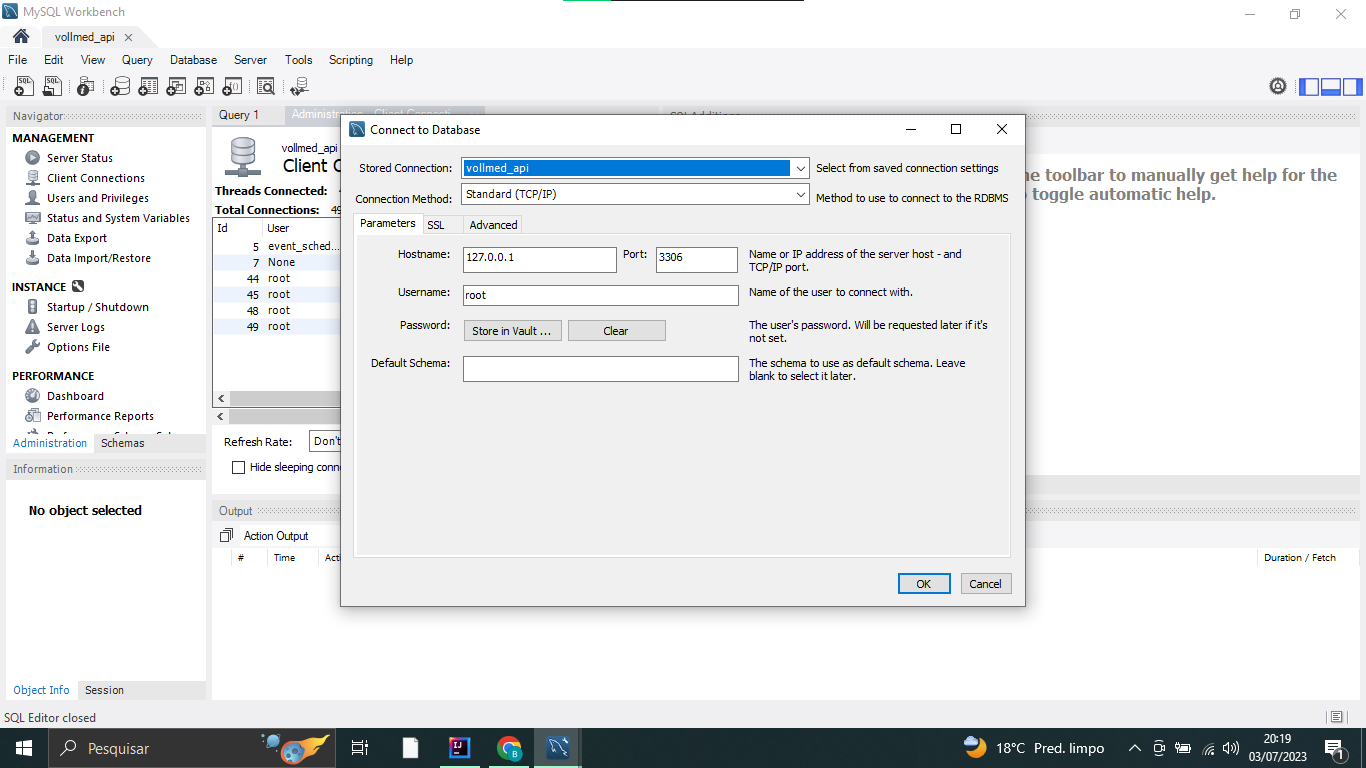Open the Scripting menu
This screenshot has width=1366, height=768.
[351, 60]
